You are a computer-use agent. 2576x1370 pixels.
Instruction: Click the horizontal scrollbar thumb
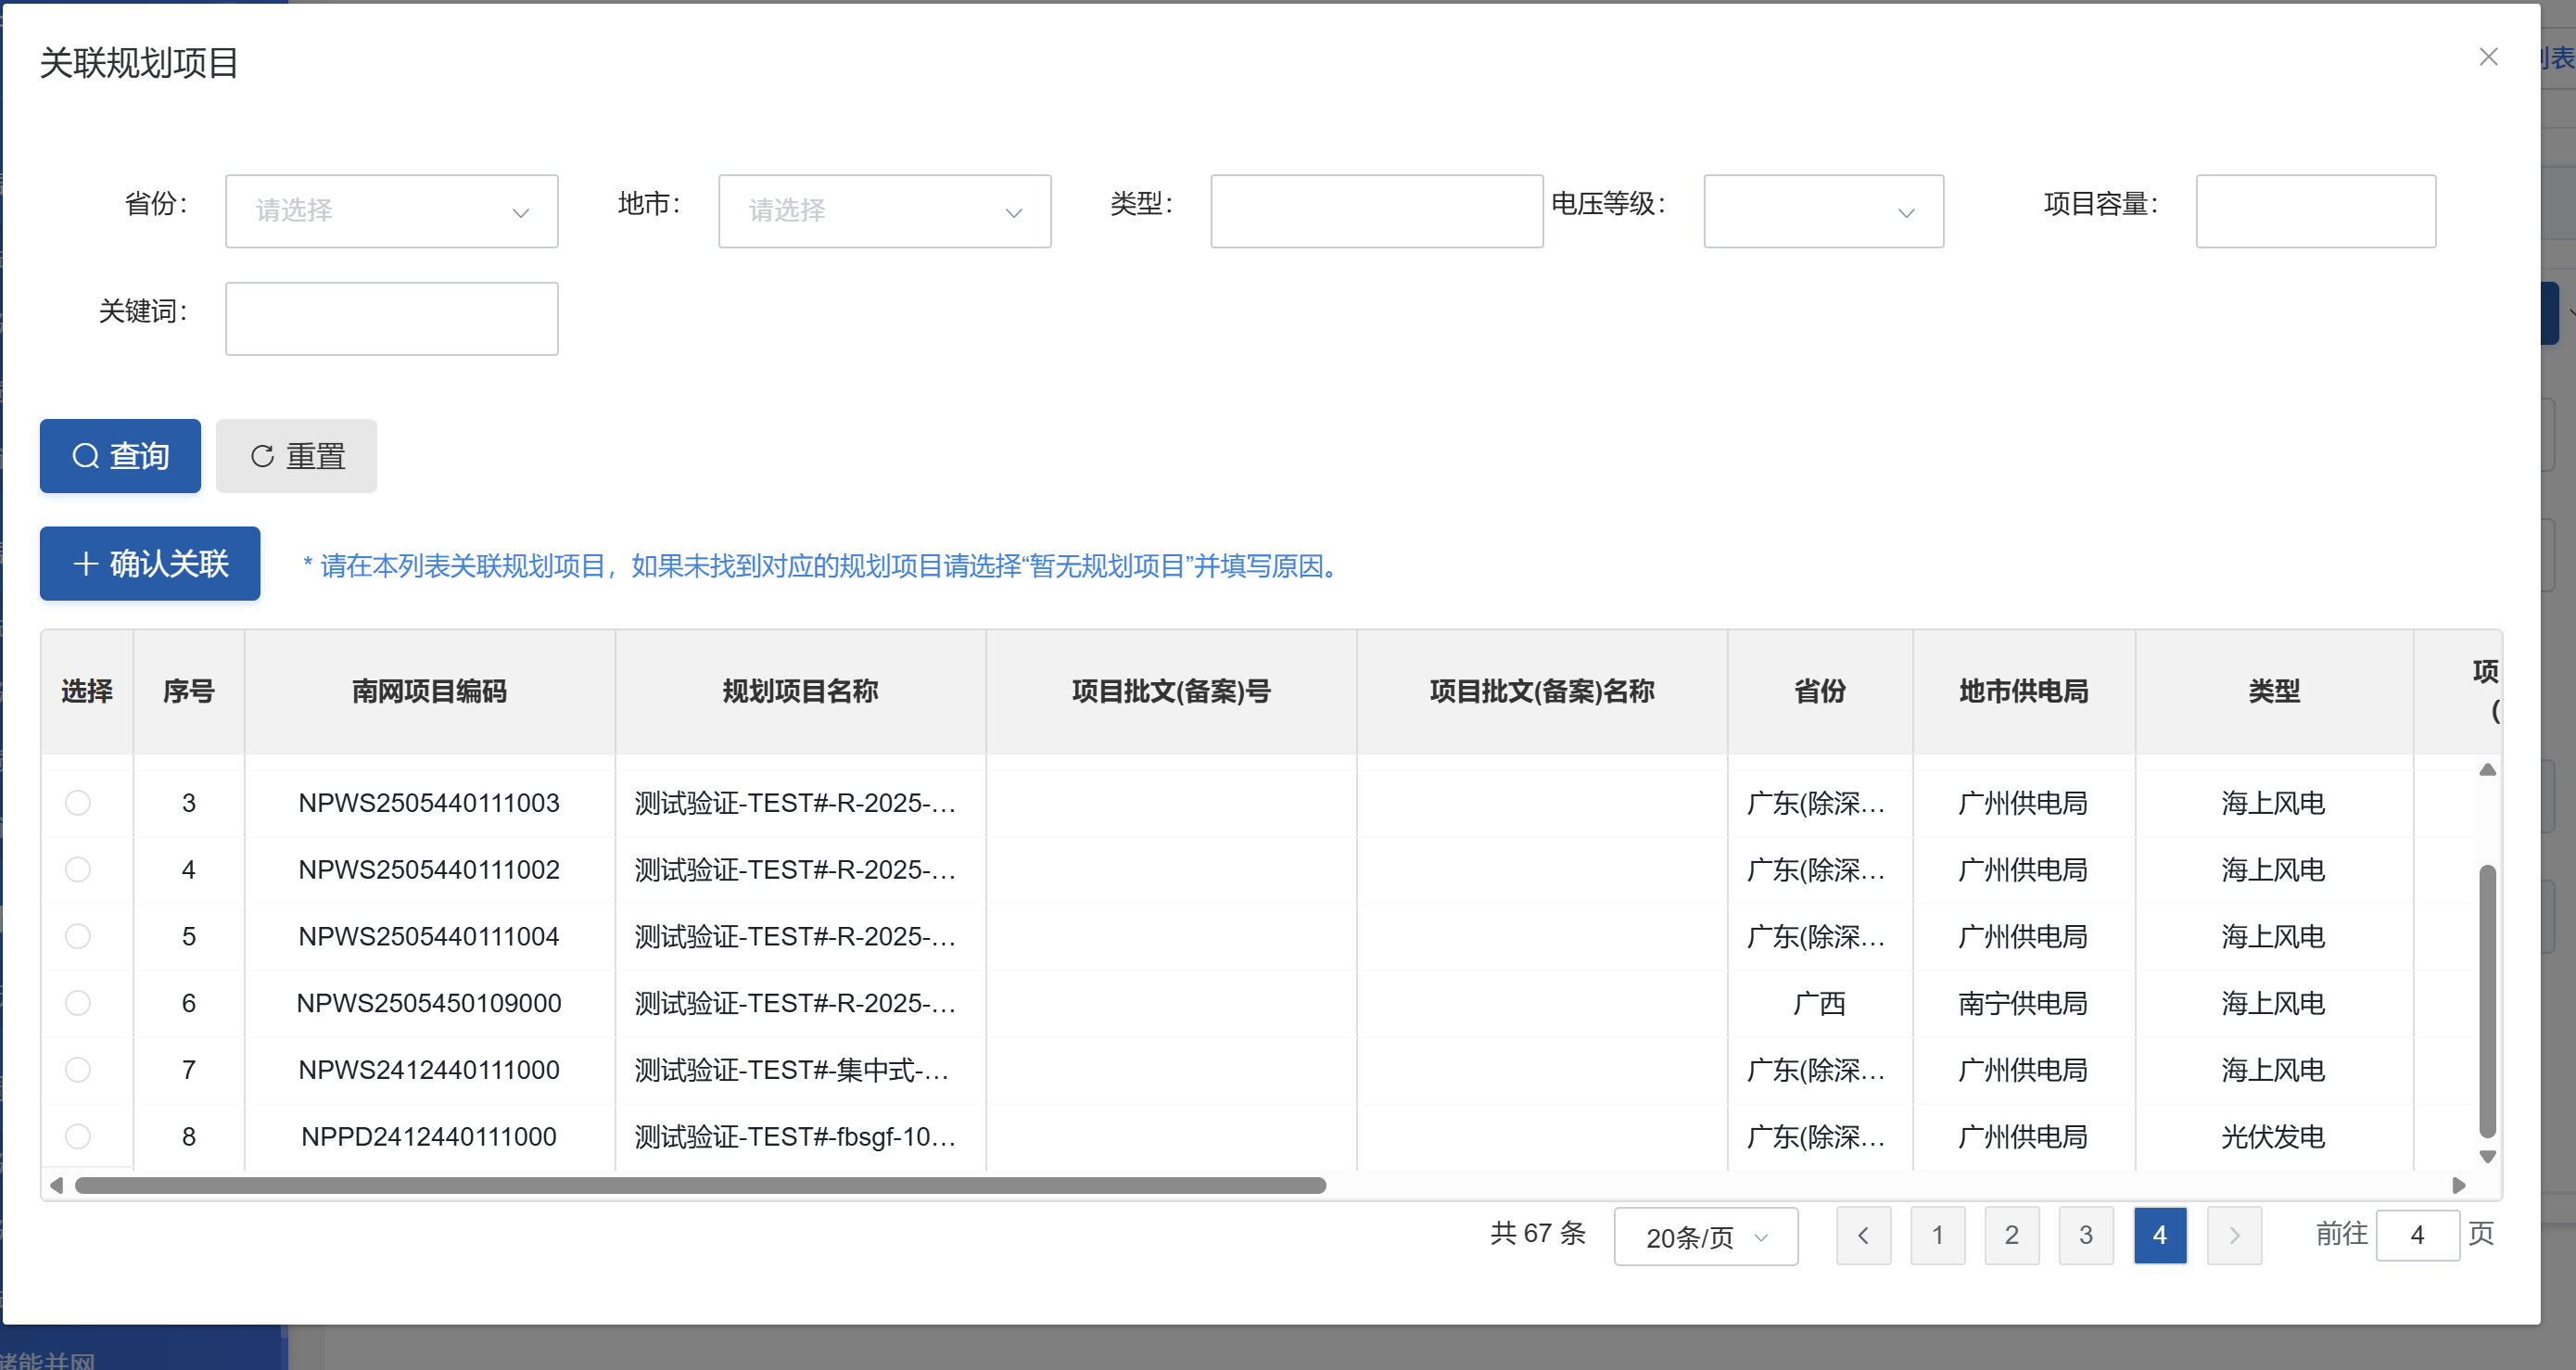point(700,1186)
